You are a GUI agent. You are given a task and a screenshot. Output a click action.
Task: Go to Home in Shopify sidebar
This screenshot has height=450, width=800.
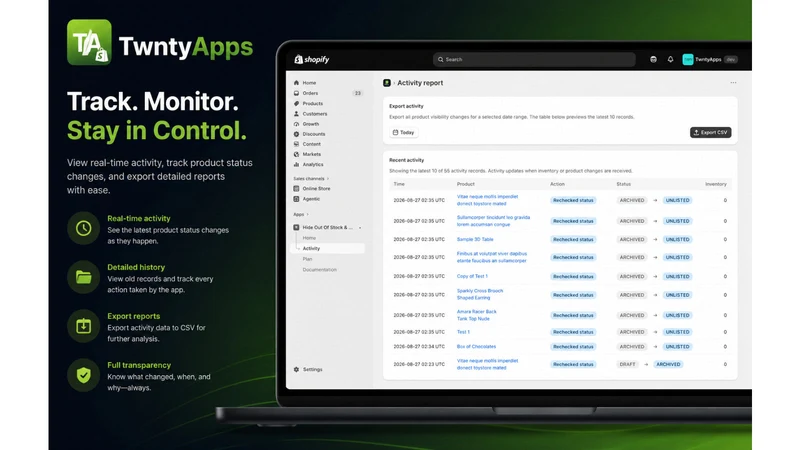309,83
